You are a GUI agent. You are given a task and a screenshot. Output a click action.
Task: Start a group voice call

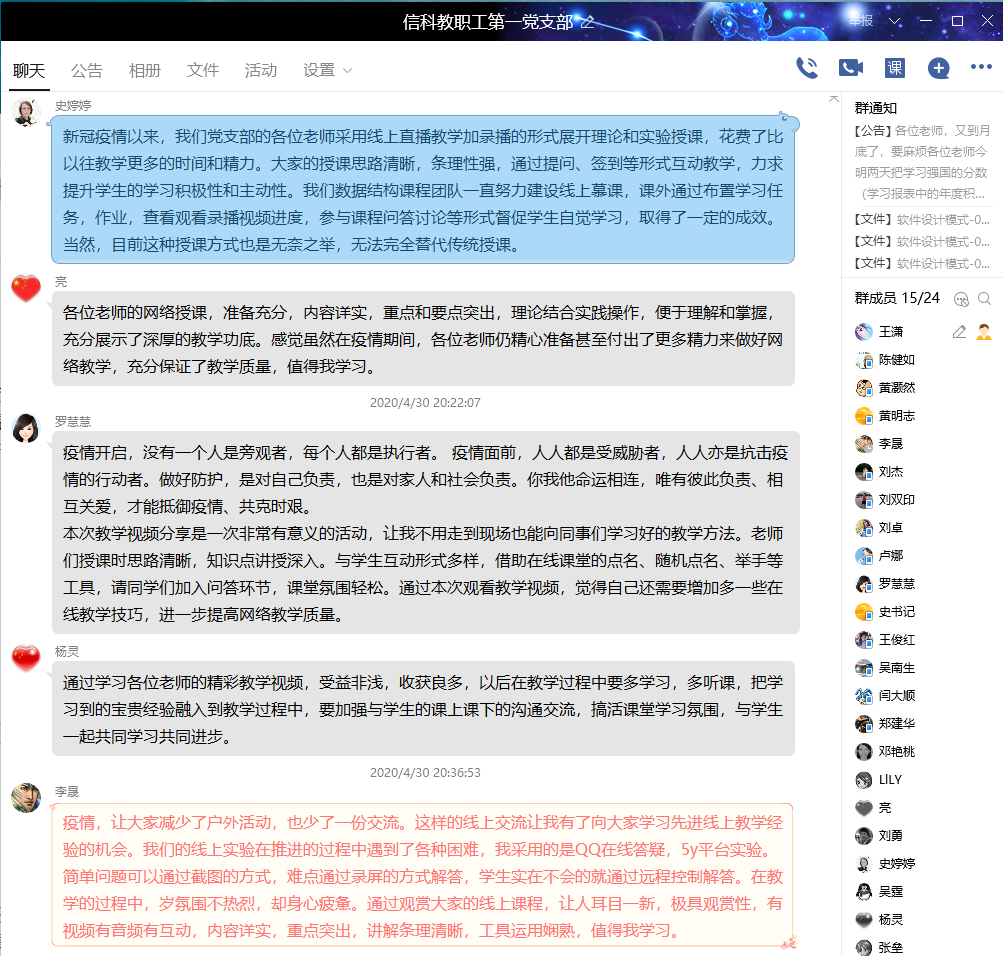(806, 68)
